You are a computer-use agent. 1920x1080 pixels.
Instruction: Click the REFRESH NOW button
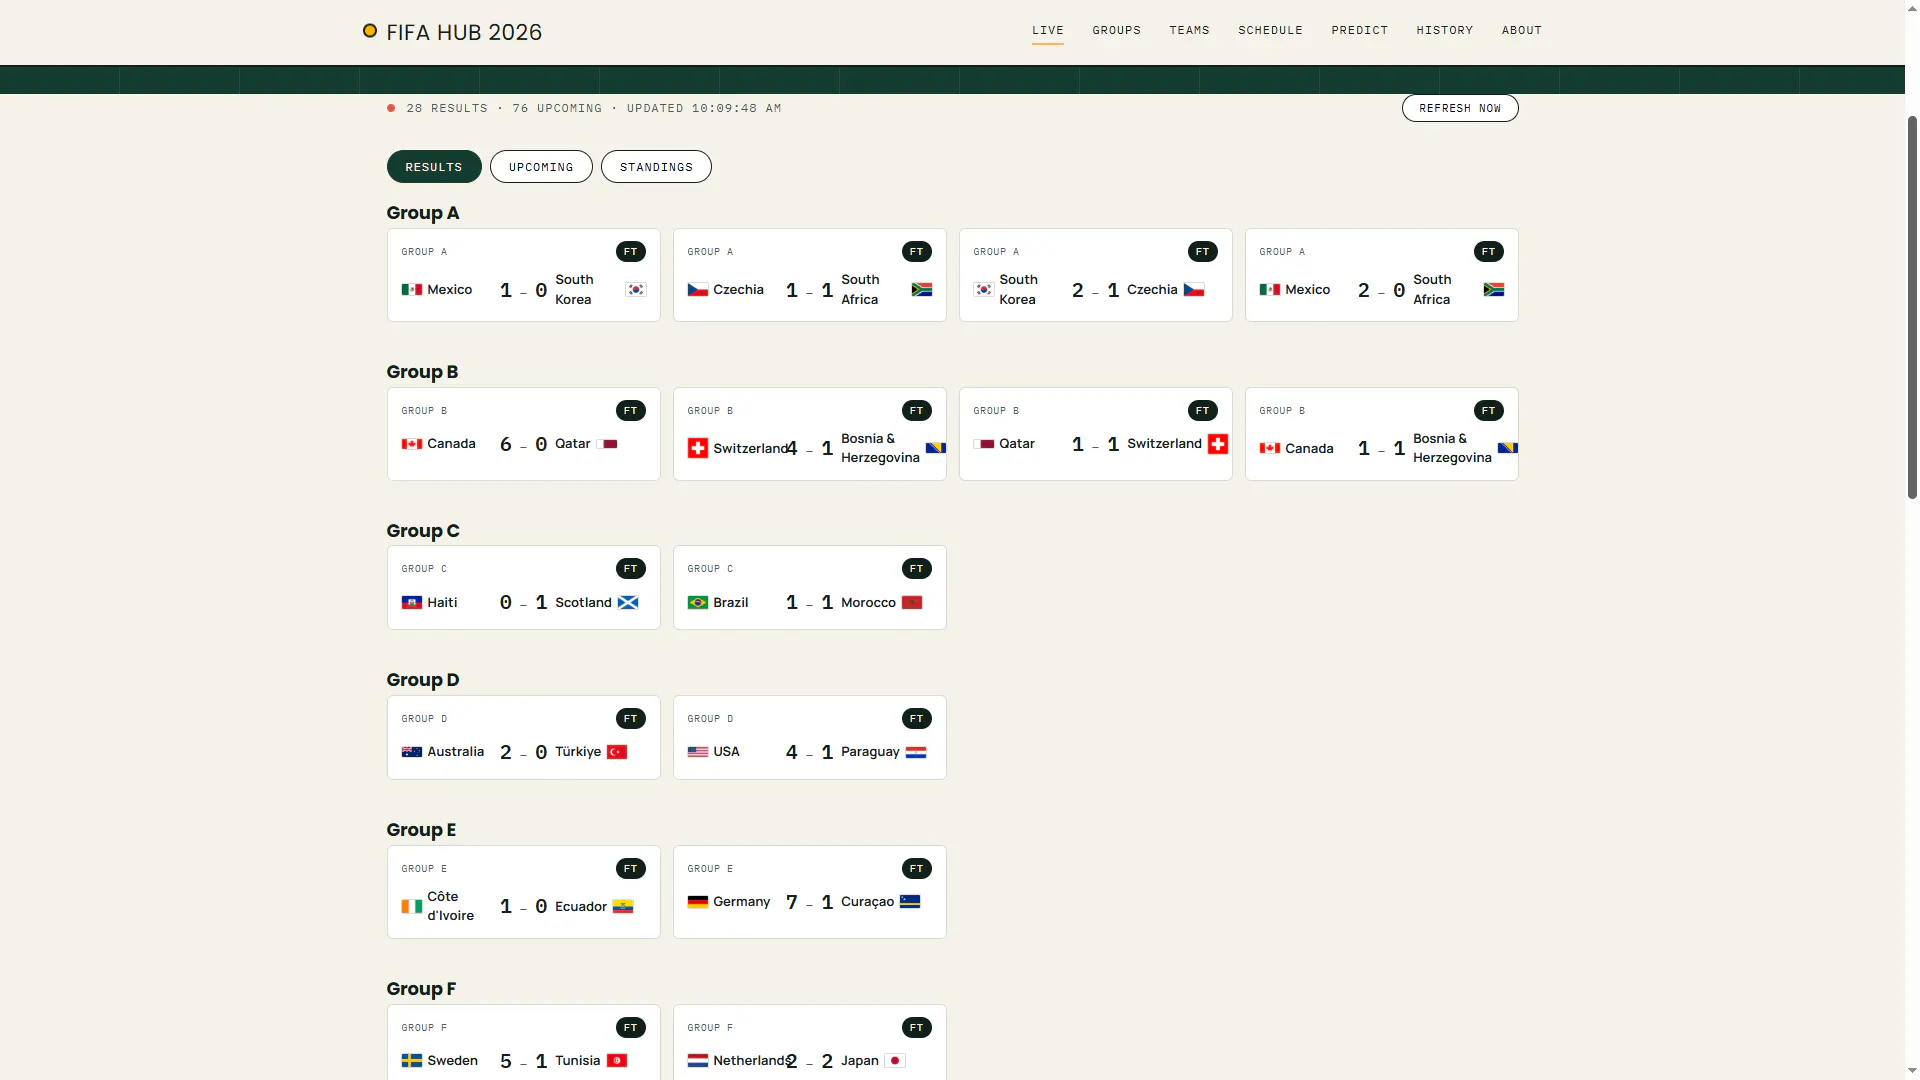click(x=1460, y=108)
